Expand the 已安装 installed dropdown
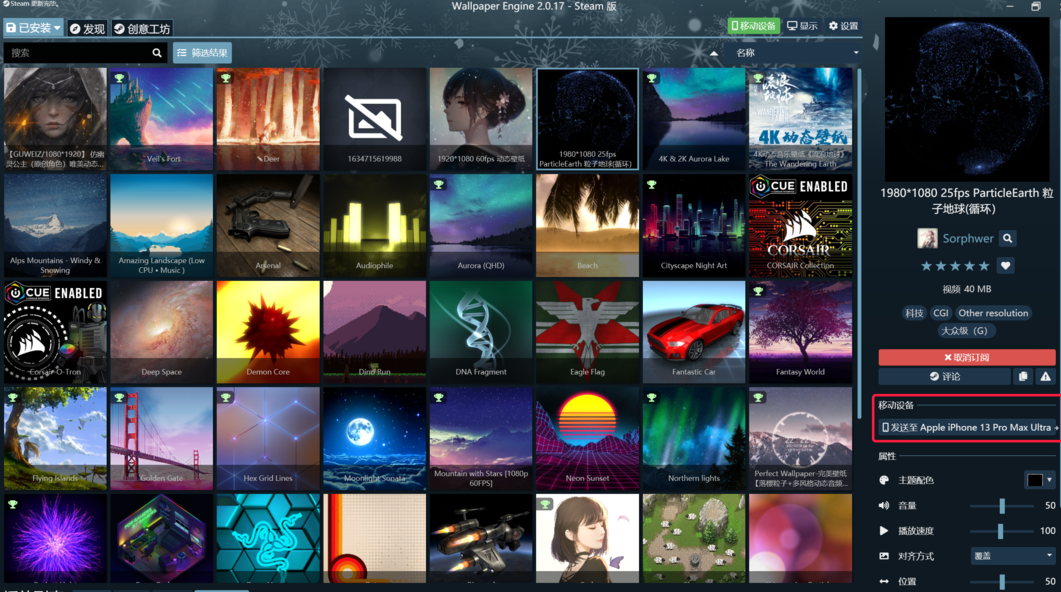The width and height of the screenshot is (1061, 592). (33, 28)
